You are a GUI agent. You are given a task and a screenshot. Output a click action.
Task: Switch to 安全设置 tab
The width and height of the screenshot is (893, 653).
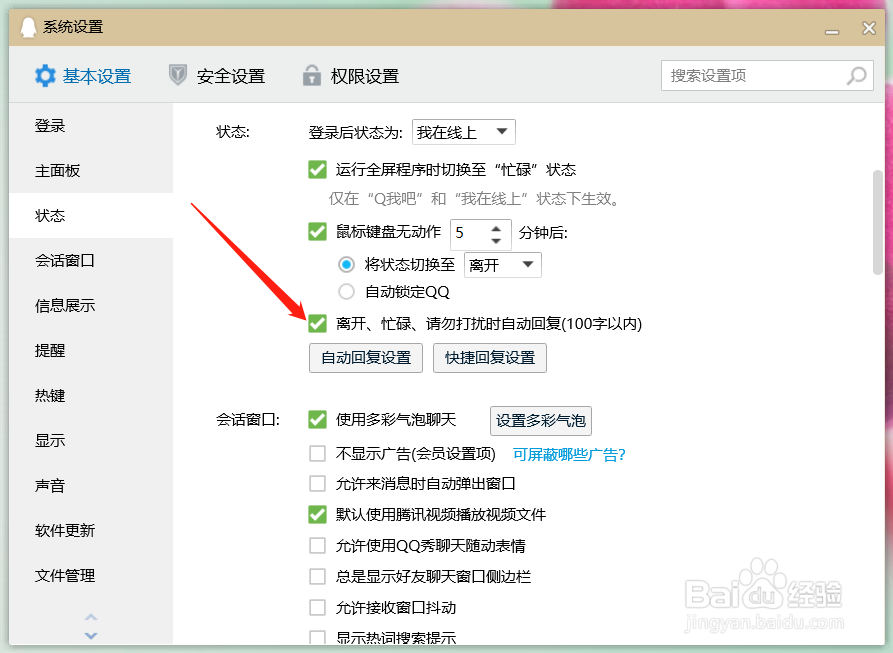pos(217,76)
